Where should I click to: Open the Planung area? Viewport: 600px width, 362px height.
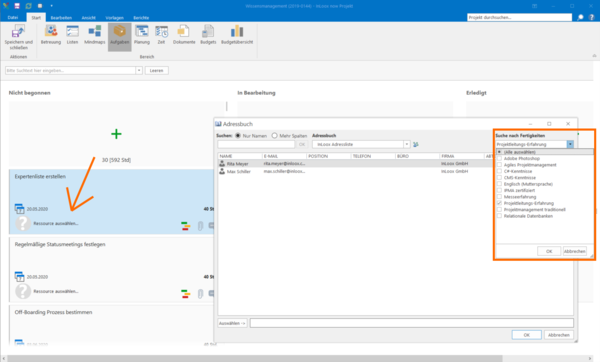(x=142, y=35)
